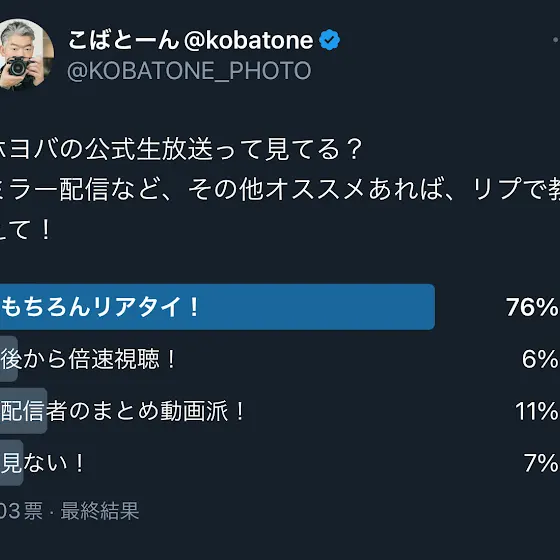Screen dimensions: 560x560
Task: Select the tweet text line ending 見てる？
Action: (x=181, y=149)
